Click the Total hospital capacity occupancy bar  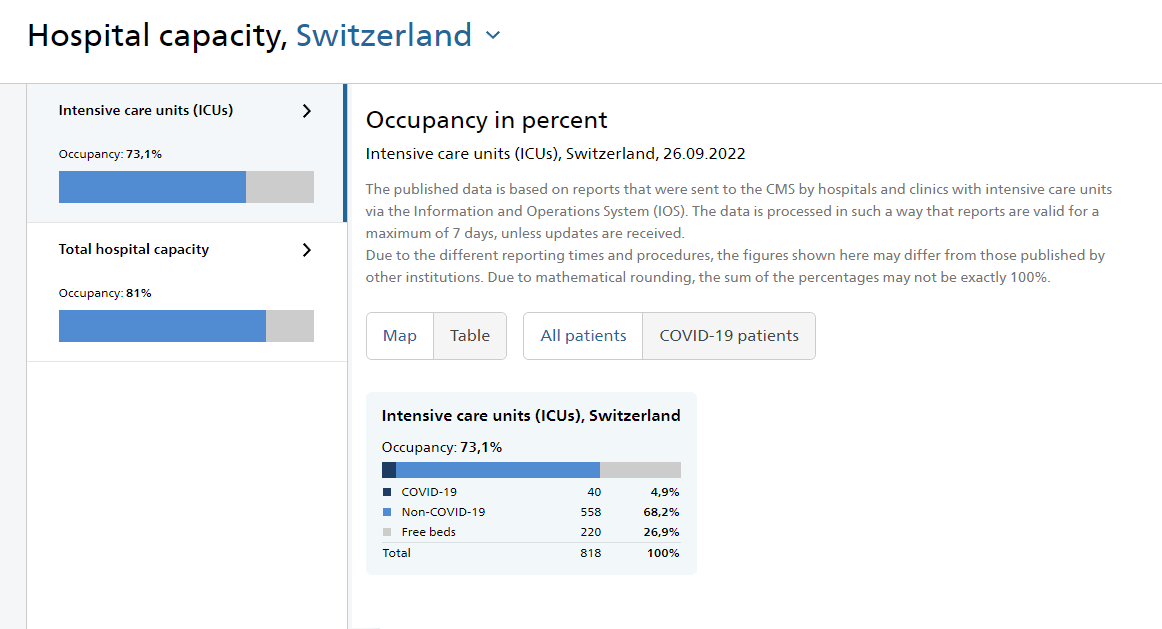coord(186,326)
